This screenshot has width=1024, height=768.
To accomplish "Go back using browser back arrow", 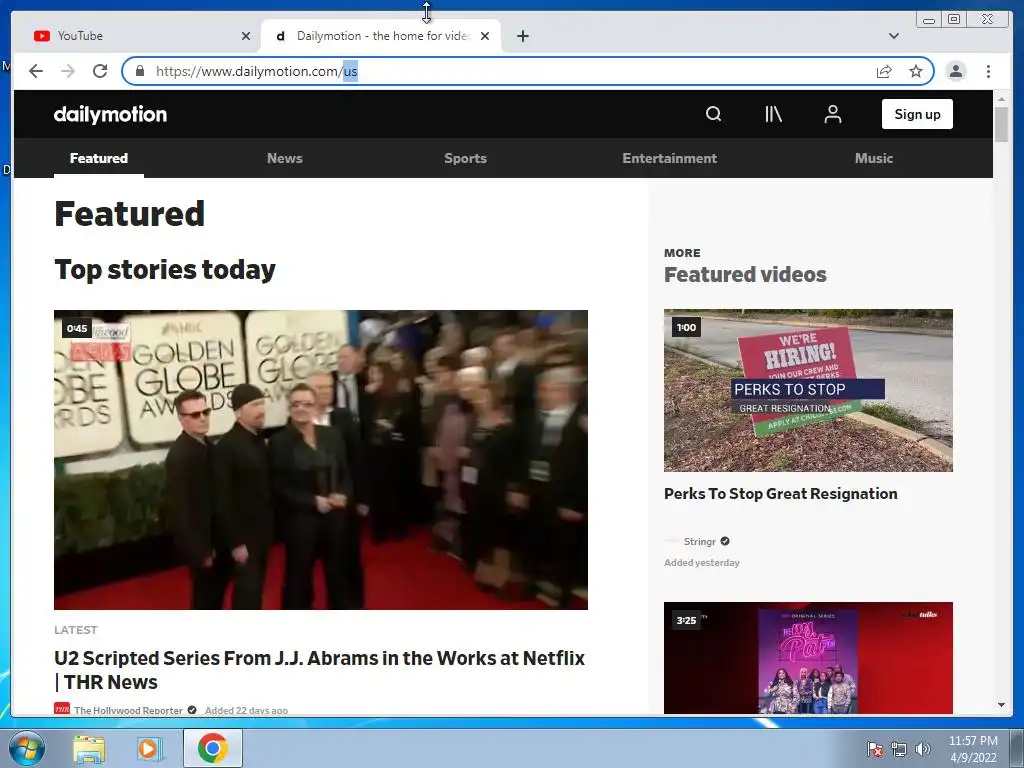I will click(x=36, y=71).
